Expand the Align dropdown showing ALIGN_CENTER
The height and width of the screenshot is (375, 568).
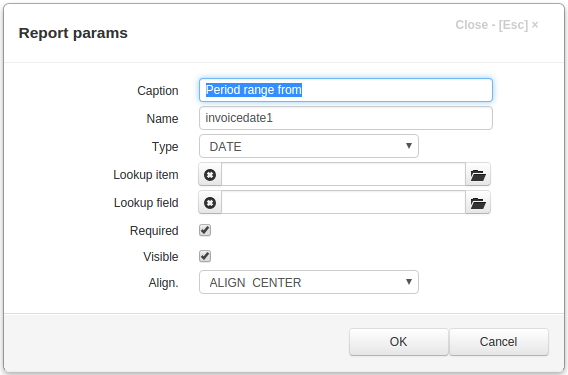[309, 282]
